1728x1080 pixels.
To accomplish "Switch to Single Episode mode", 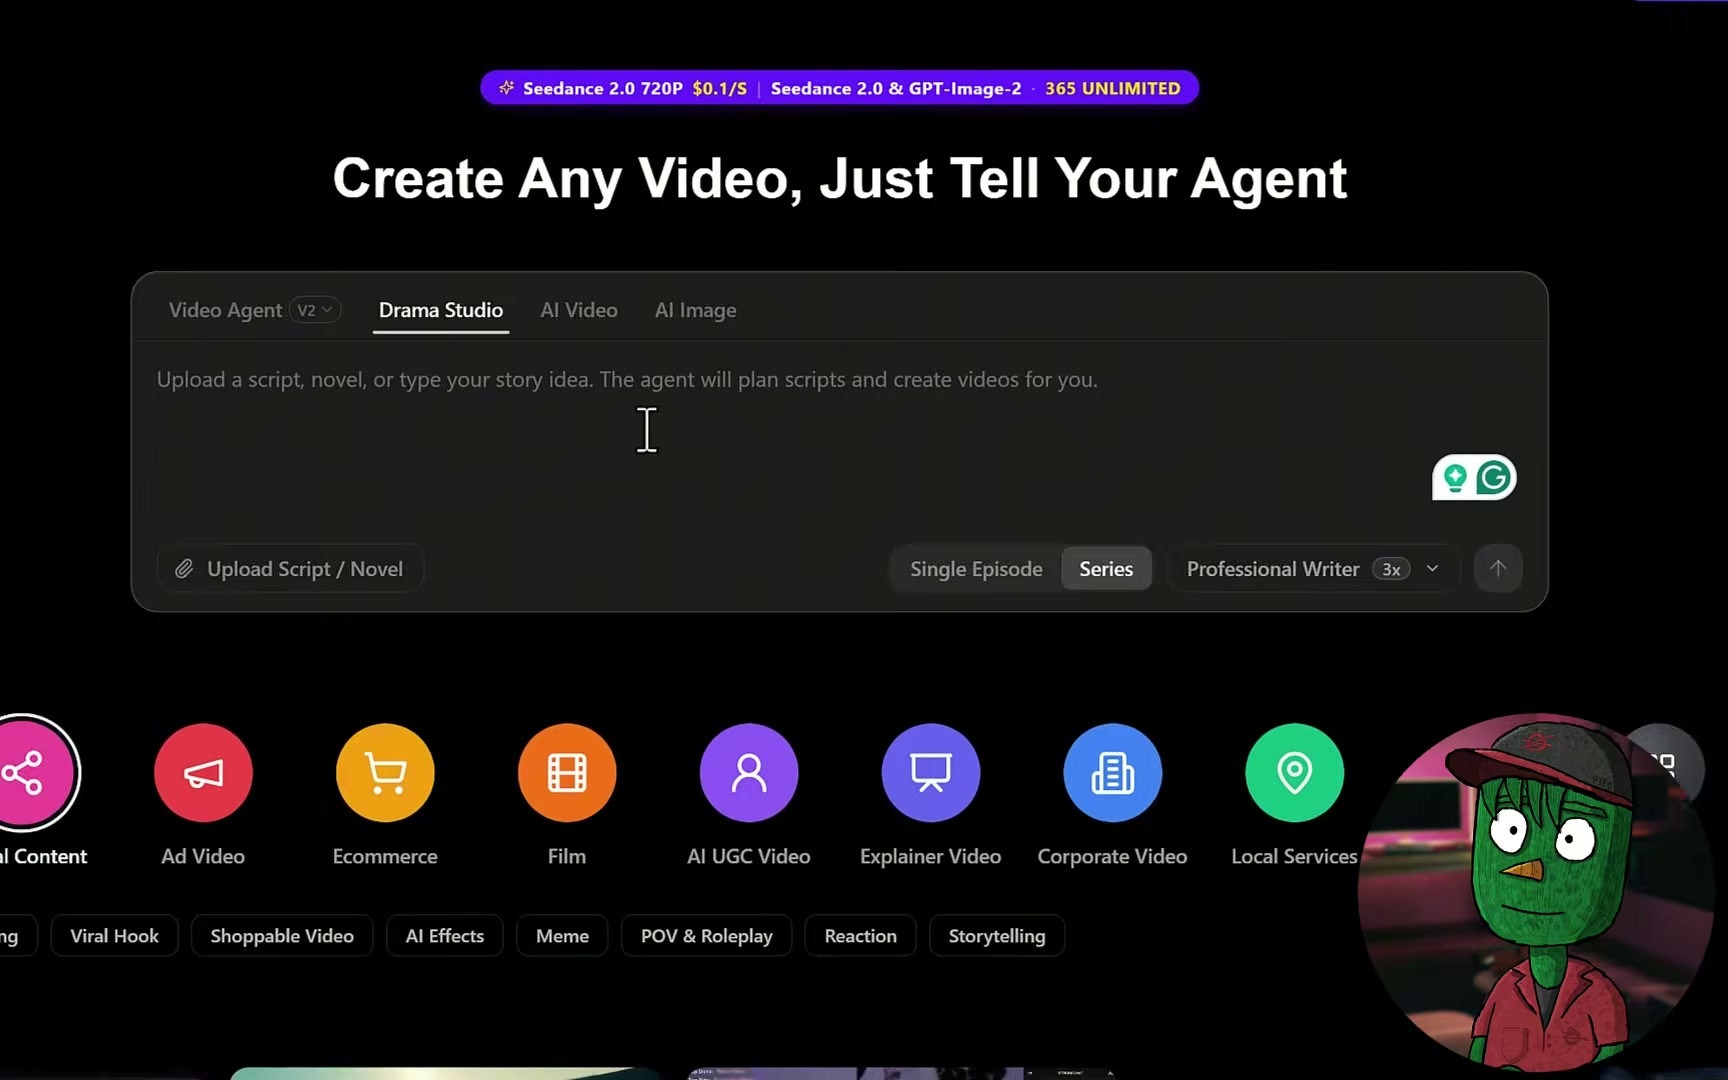I will point(976,569).
